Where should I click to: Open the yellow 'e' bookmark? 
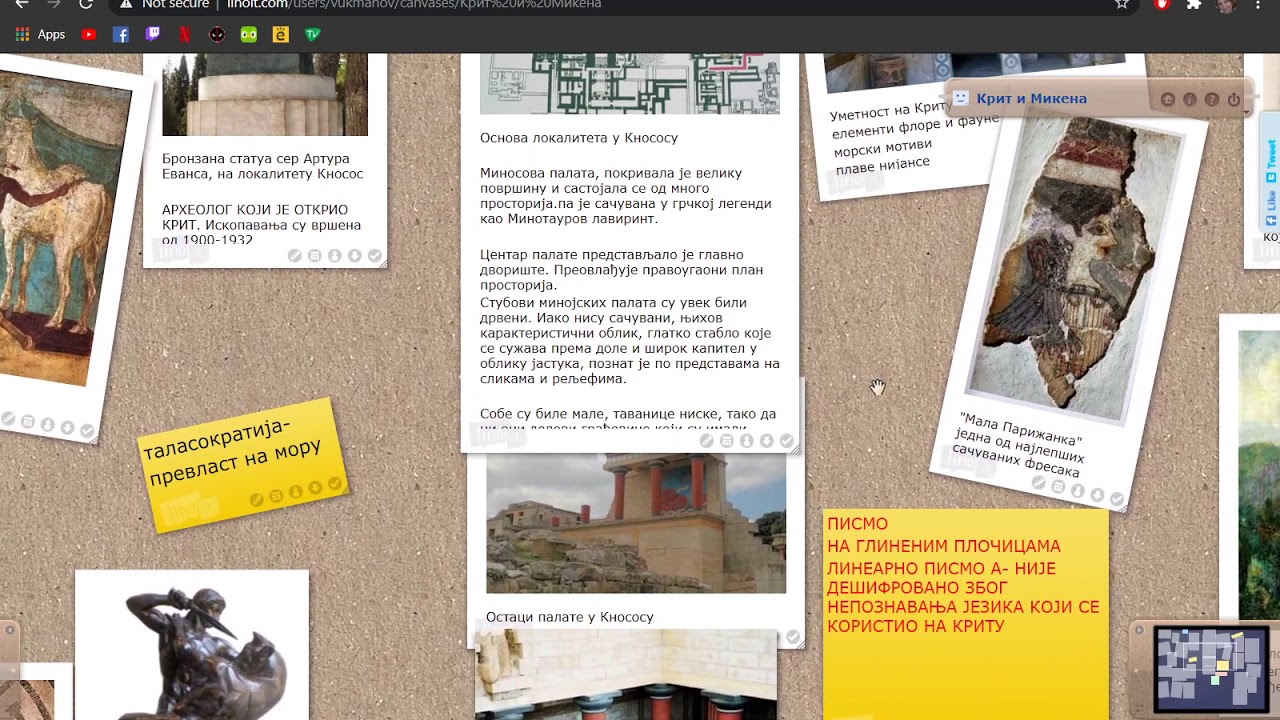(281, 34)
